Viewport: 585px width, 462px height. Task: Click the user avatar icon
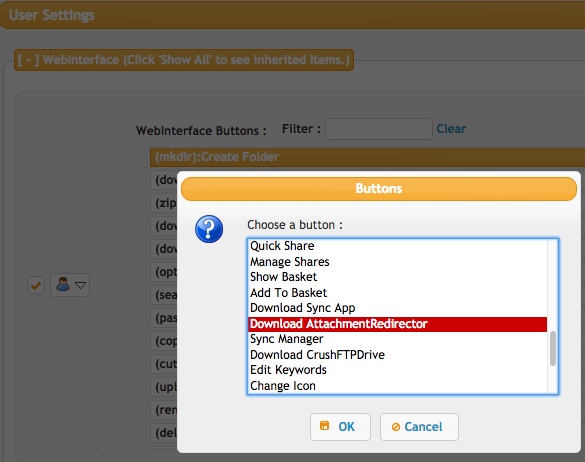(63, 285)
